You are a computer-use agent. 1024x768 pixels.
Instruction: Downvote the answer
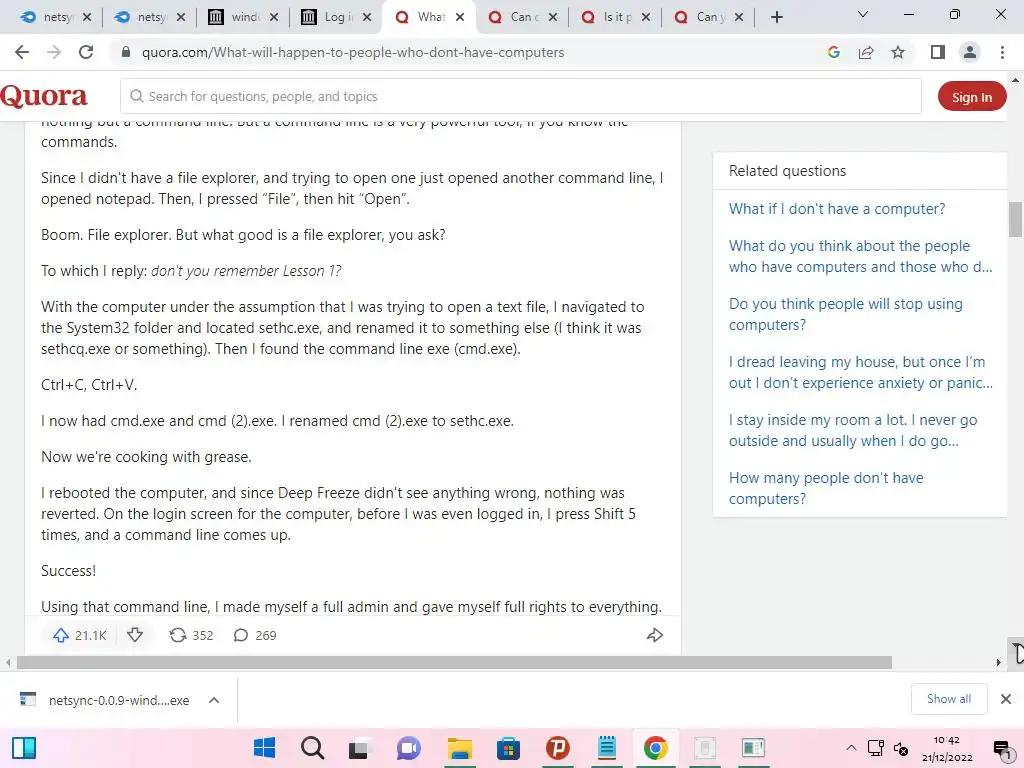pyautogui.click(x=135, y=635)
